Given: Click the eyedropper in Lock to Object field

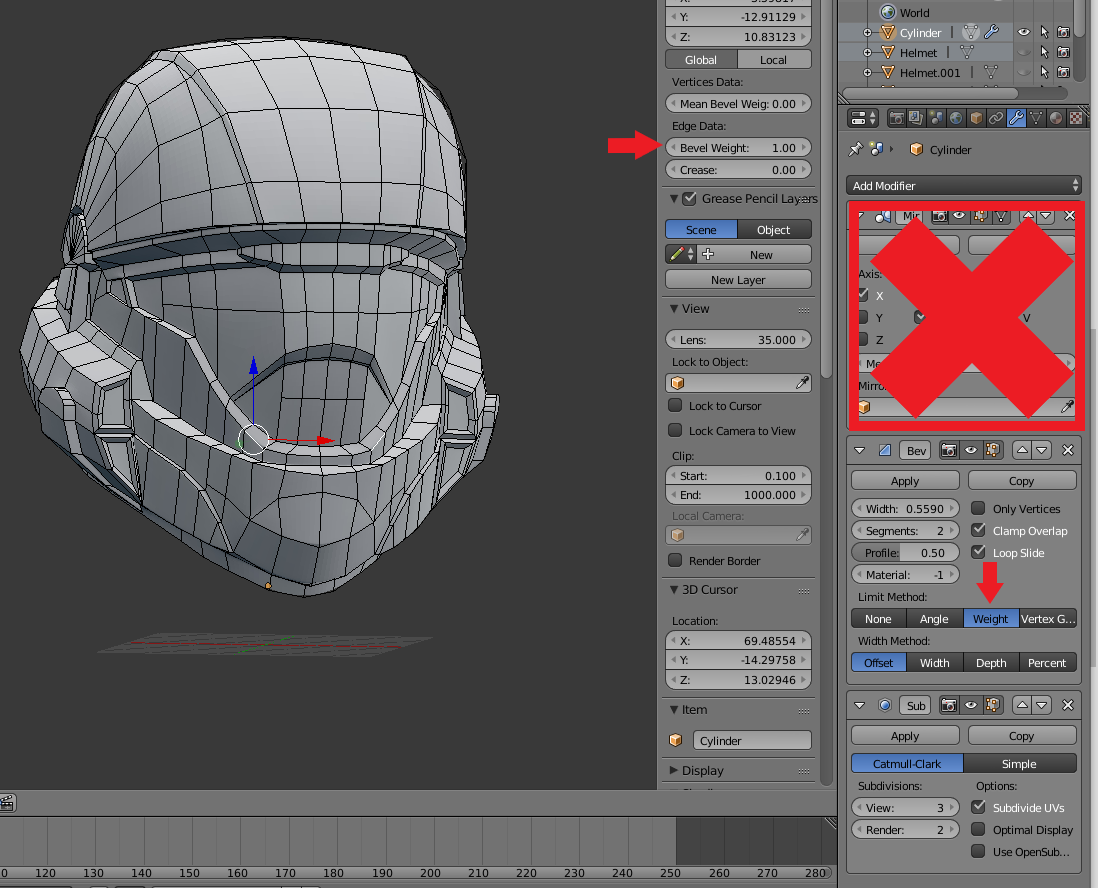Looking at the screenshot, I should click(802, 382).
